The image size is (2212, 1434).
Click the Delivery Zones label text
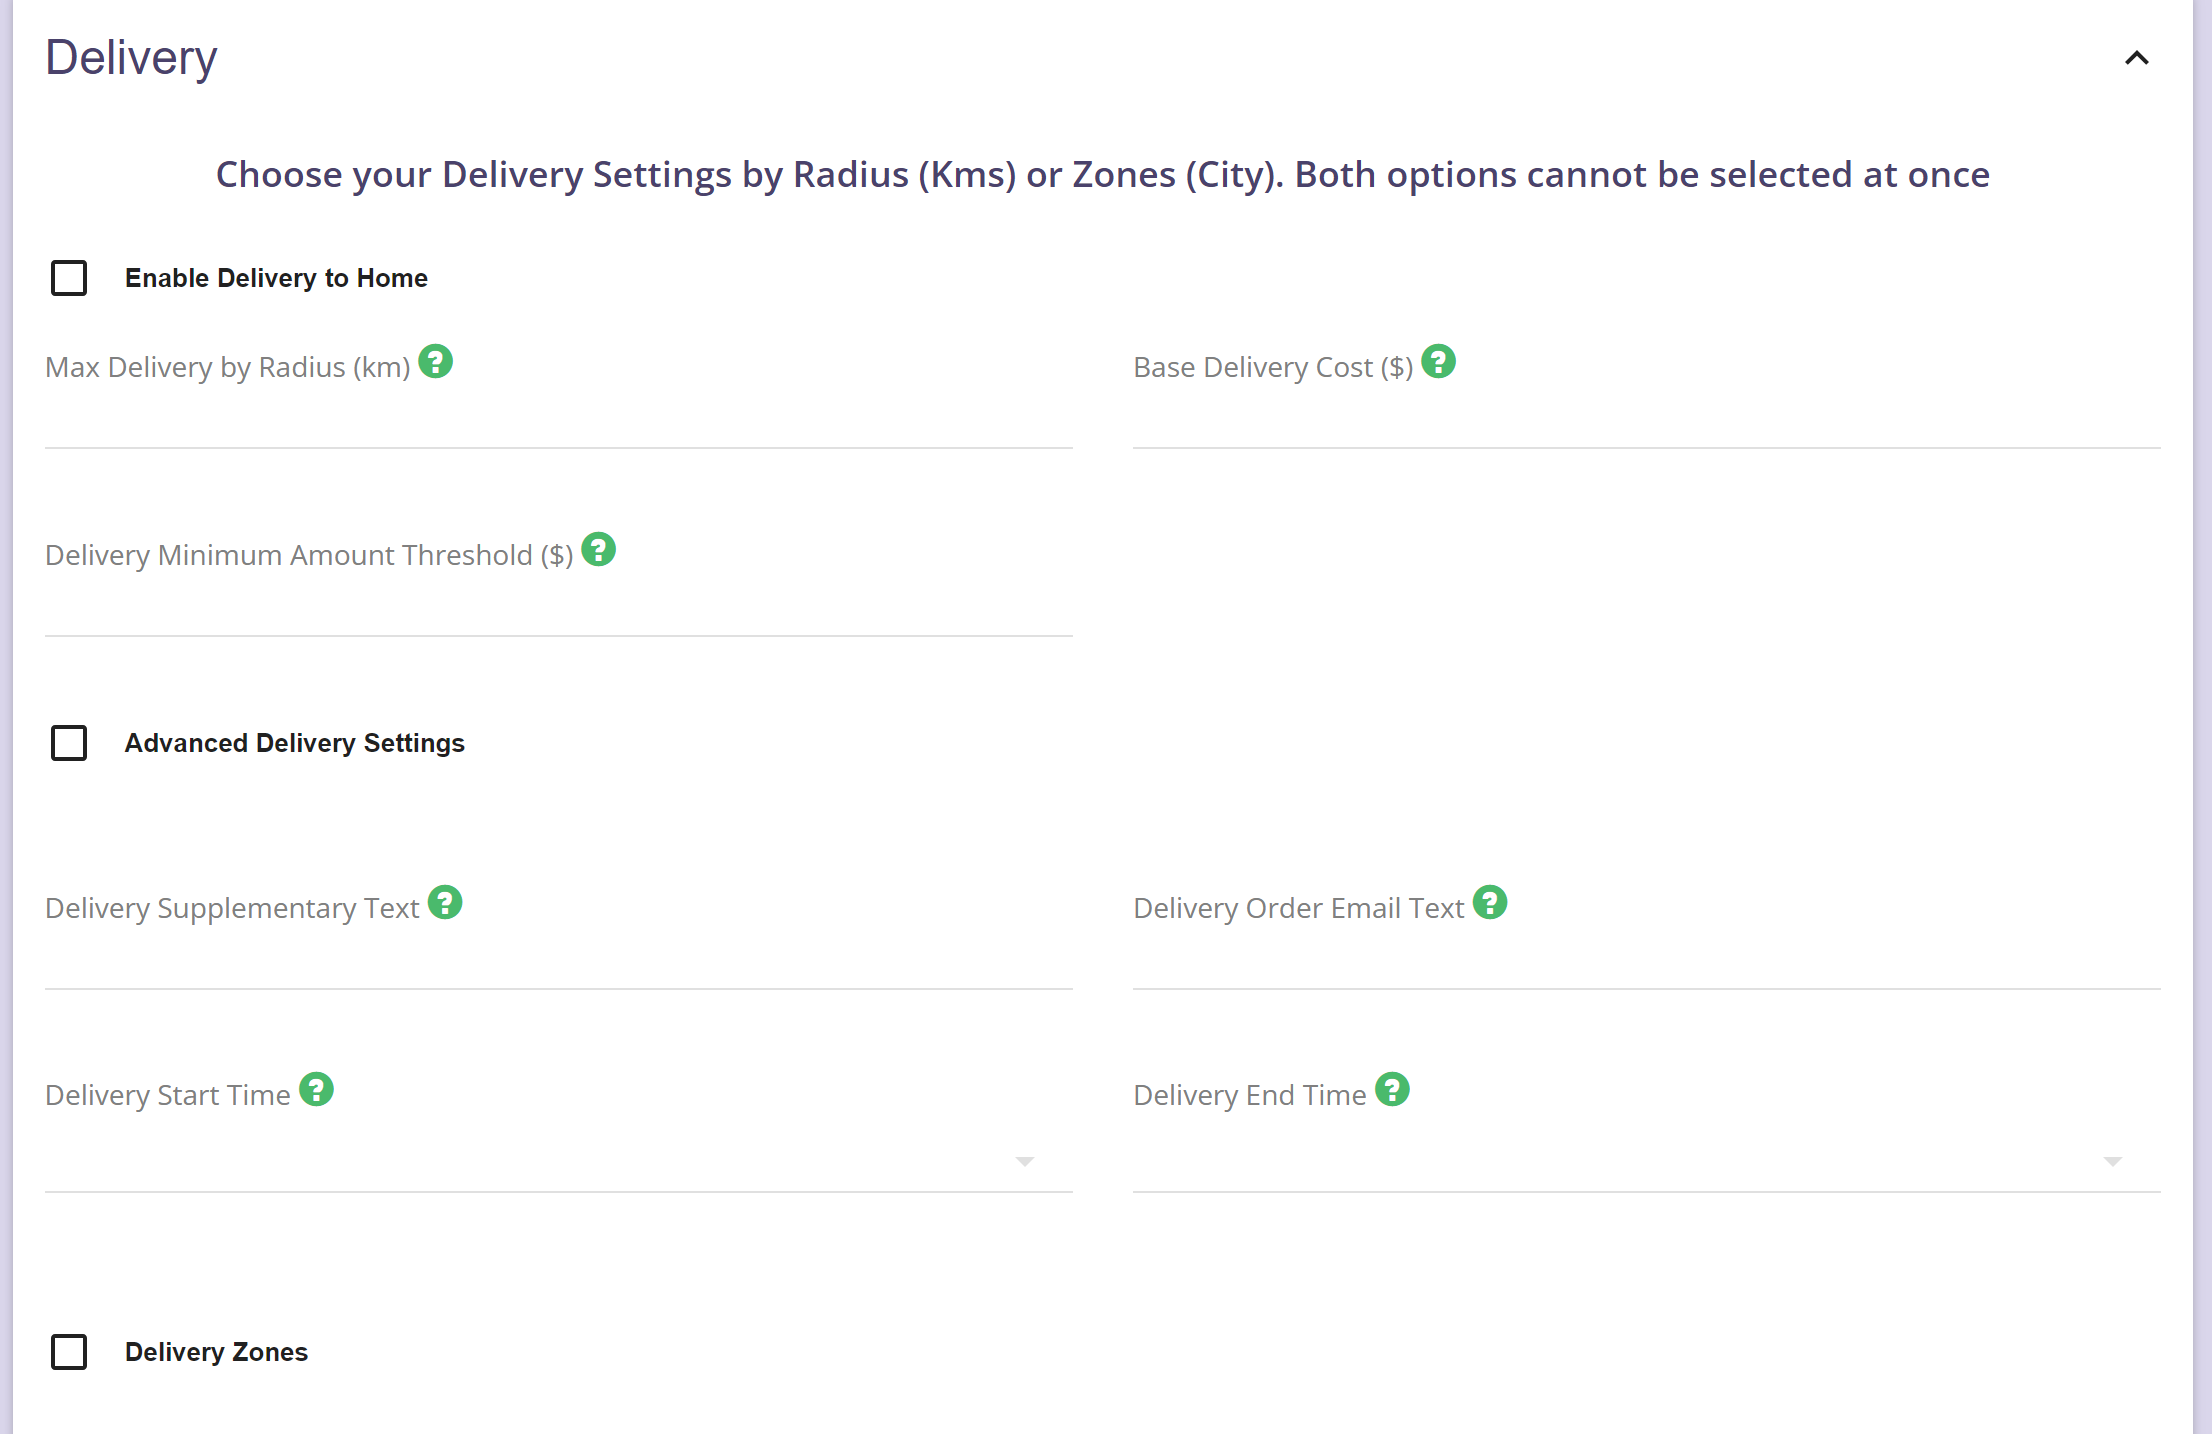(216, 1352)
